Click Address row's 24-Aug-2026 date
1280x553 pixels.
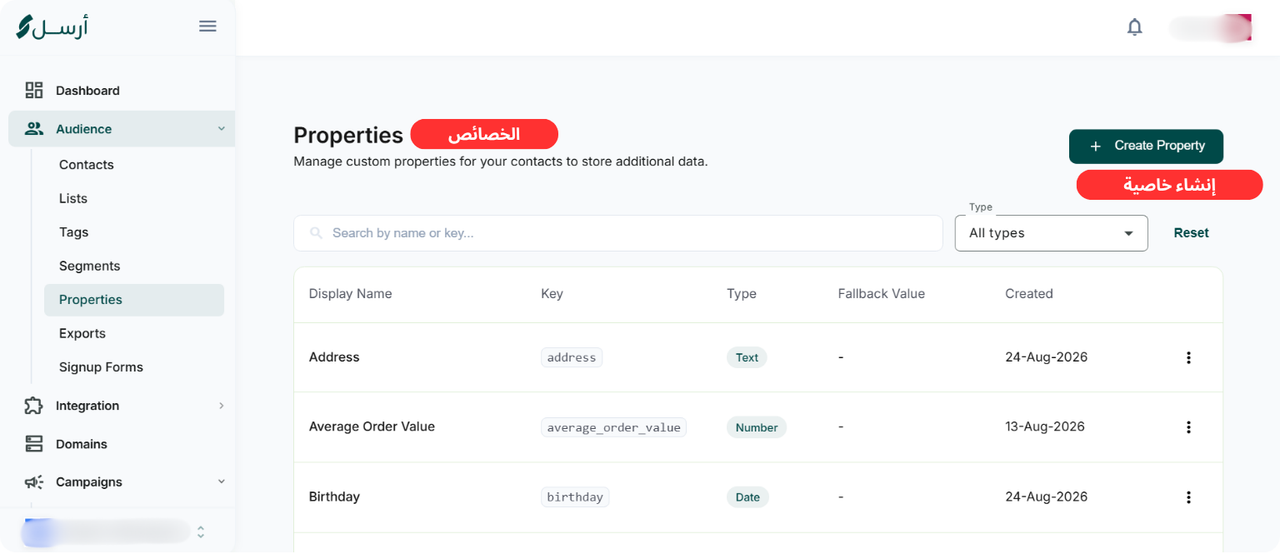[1046, 357]
